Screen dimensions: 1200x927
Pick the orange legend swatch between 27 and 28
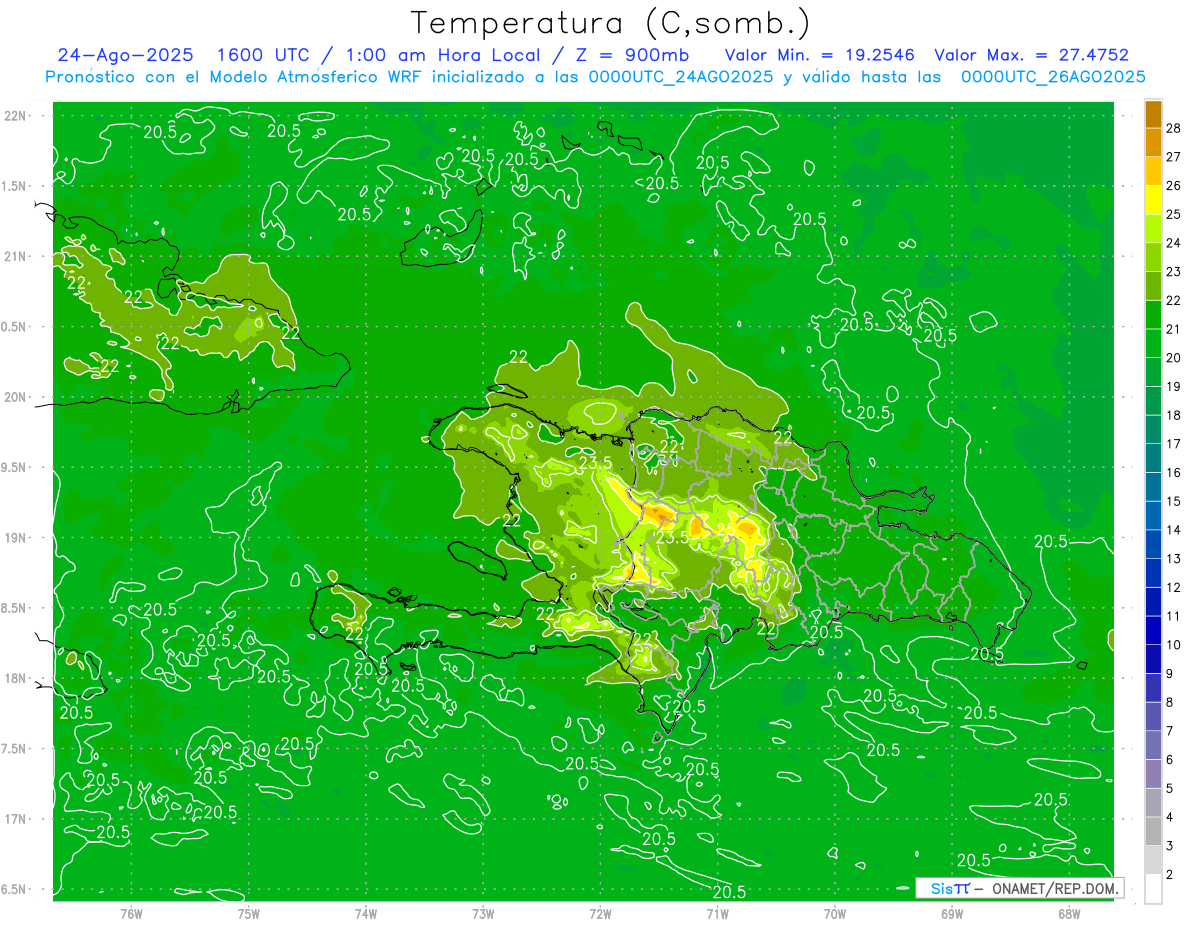pyautogui.click(x=1153, y=143)
